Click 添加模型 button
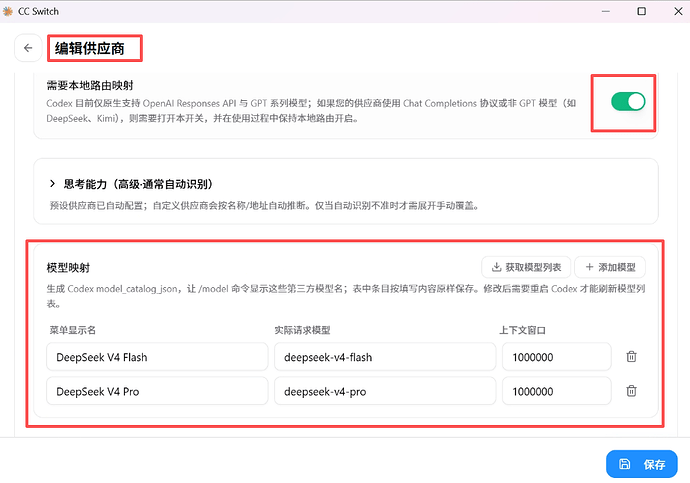 click(x=610, y=267)
